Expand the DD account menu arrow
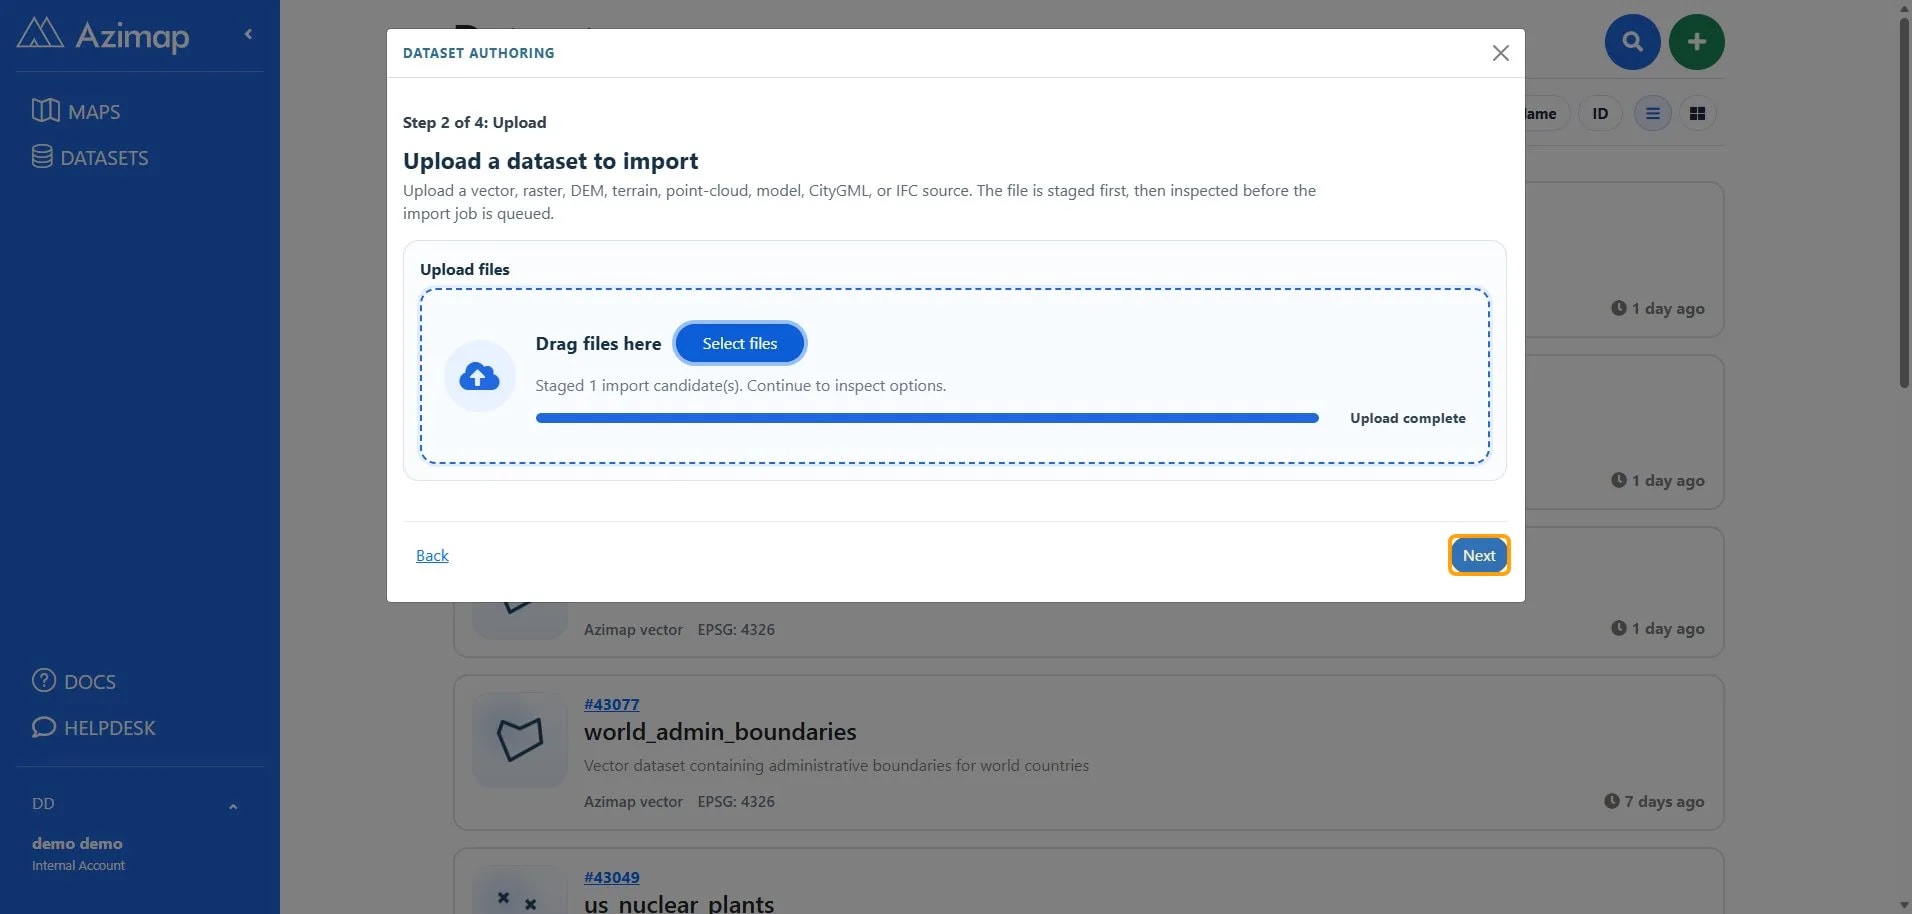 (x=233, y=806)
